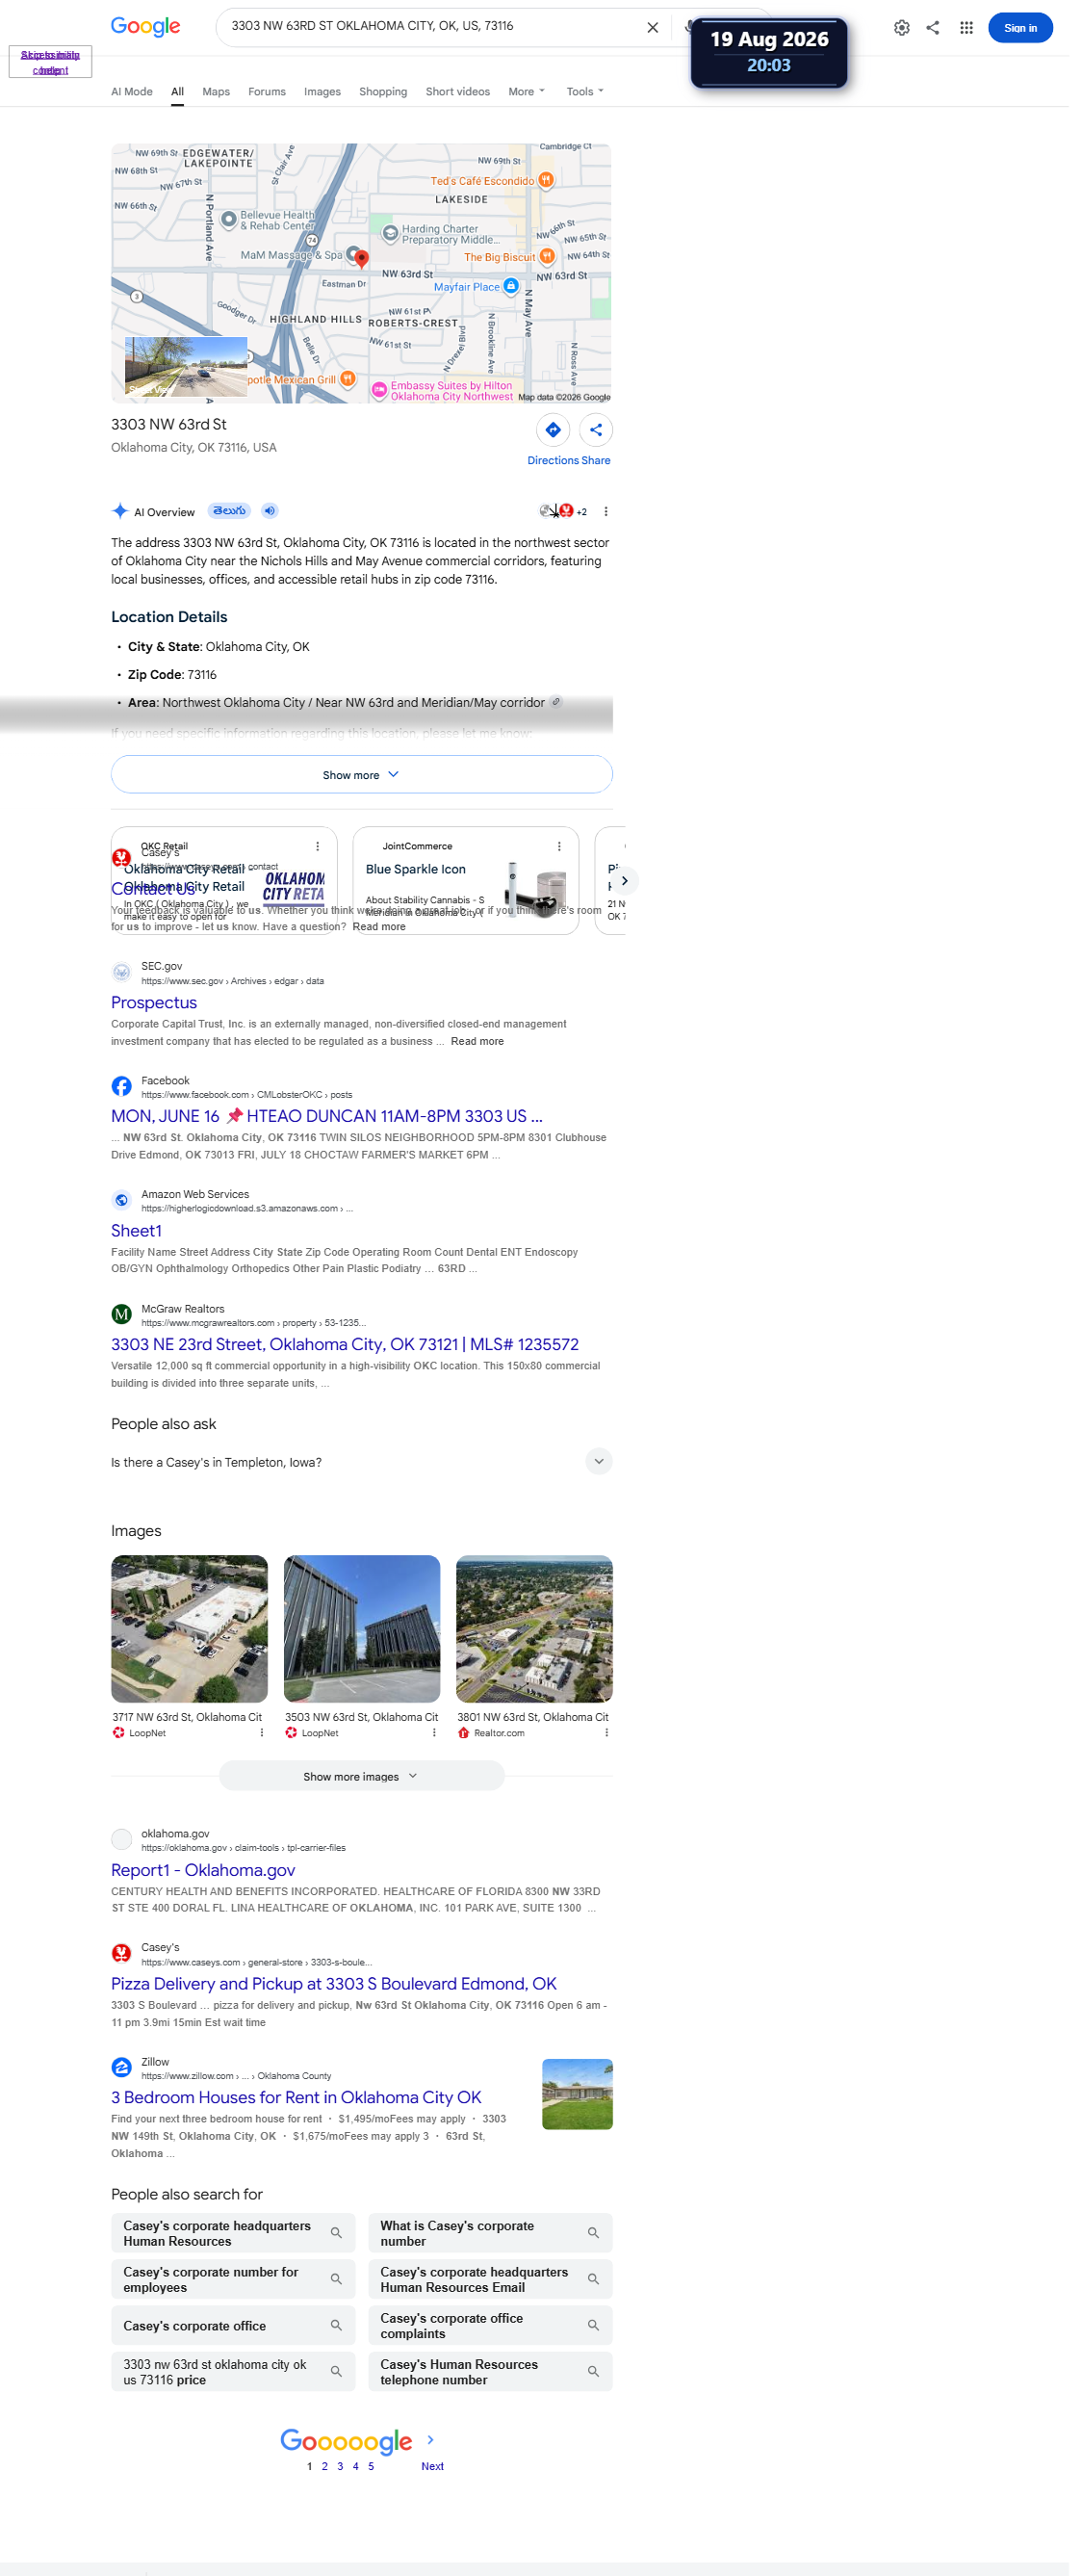Search Casey's corporate headquarters Human Resources

[x=233, y=2234]
